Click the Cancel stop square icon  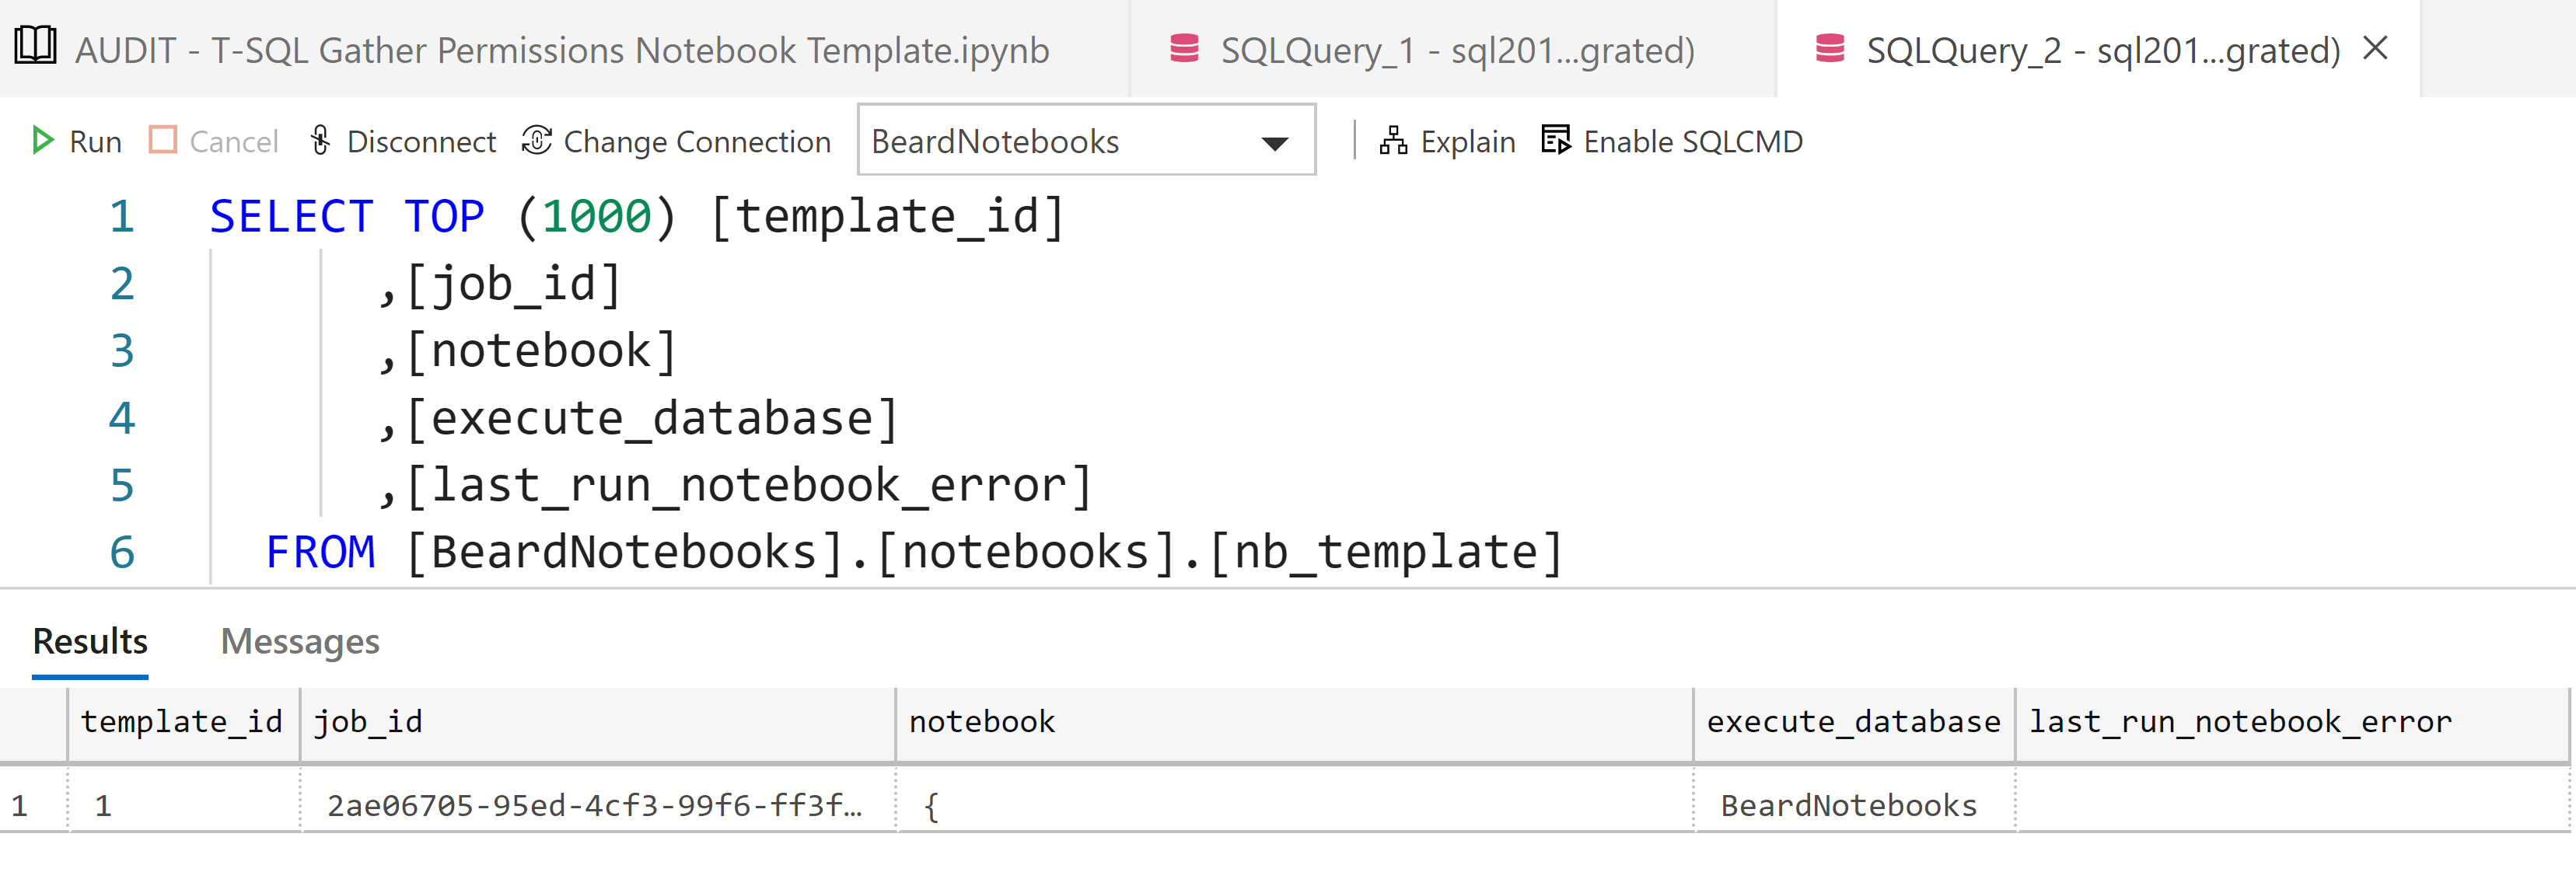(x=162, y=140)
